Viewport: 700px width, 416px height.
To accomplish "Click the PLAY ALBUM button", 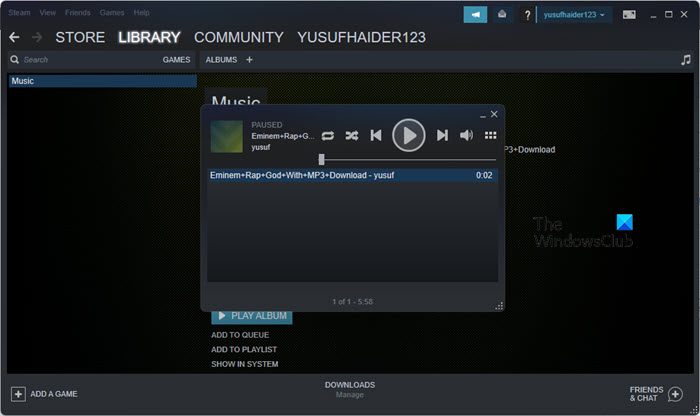I will [x=252, y=316].
